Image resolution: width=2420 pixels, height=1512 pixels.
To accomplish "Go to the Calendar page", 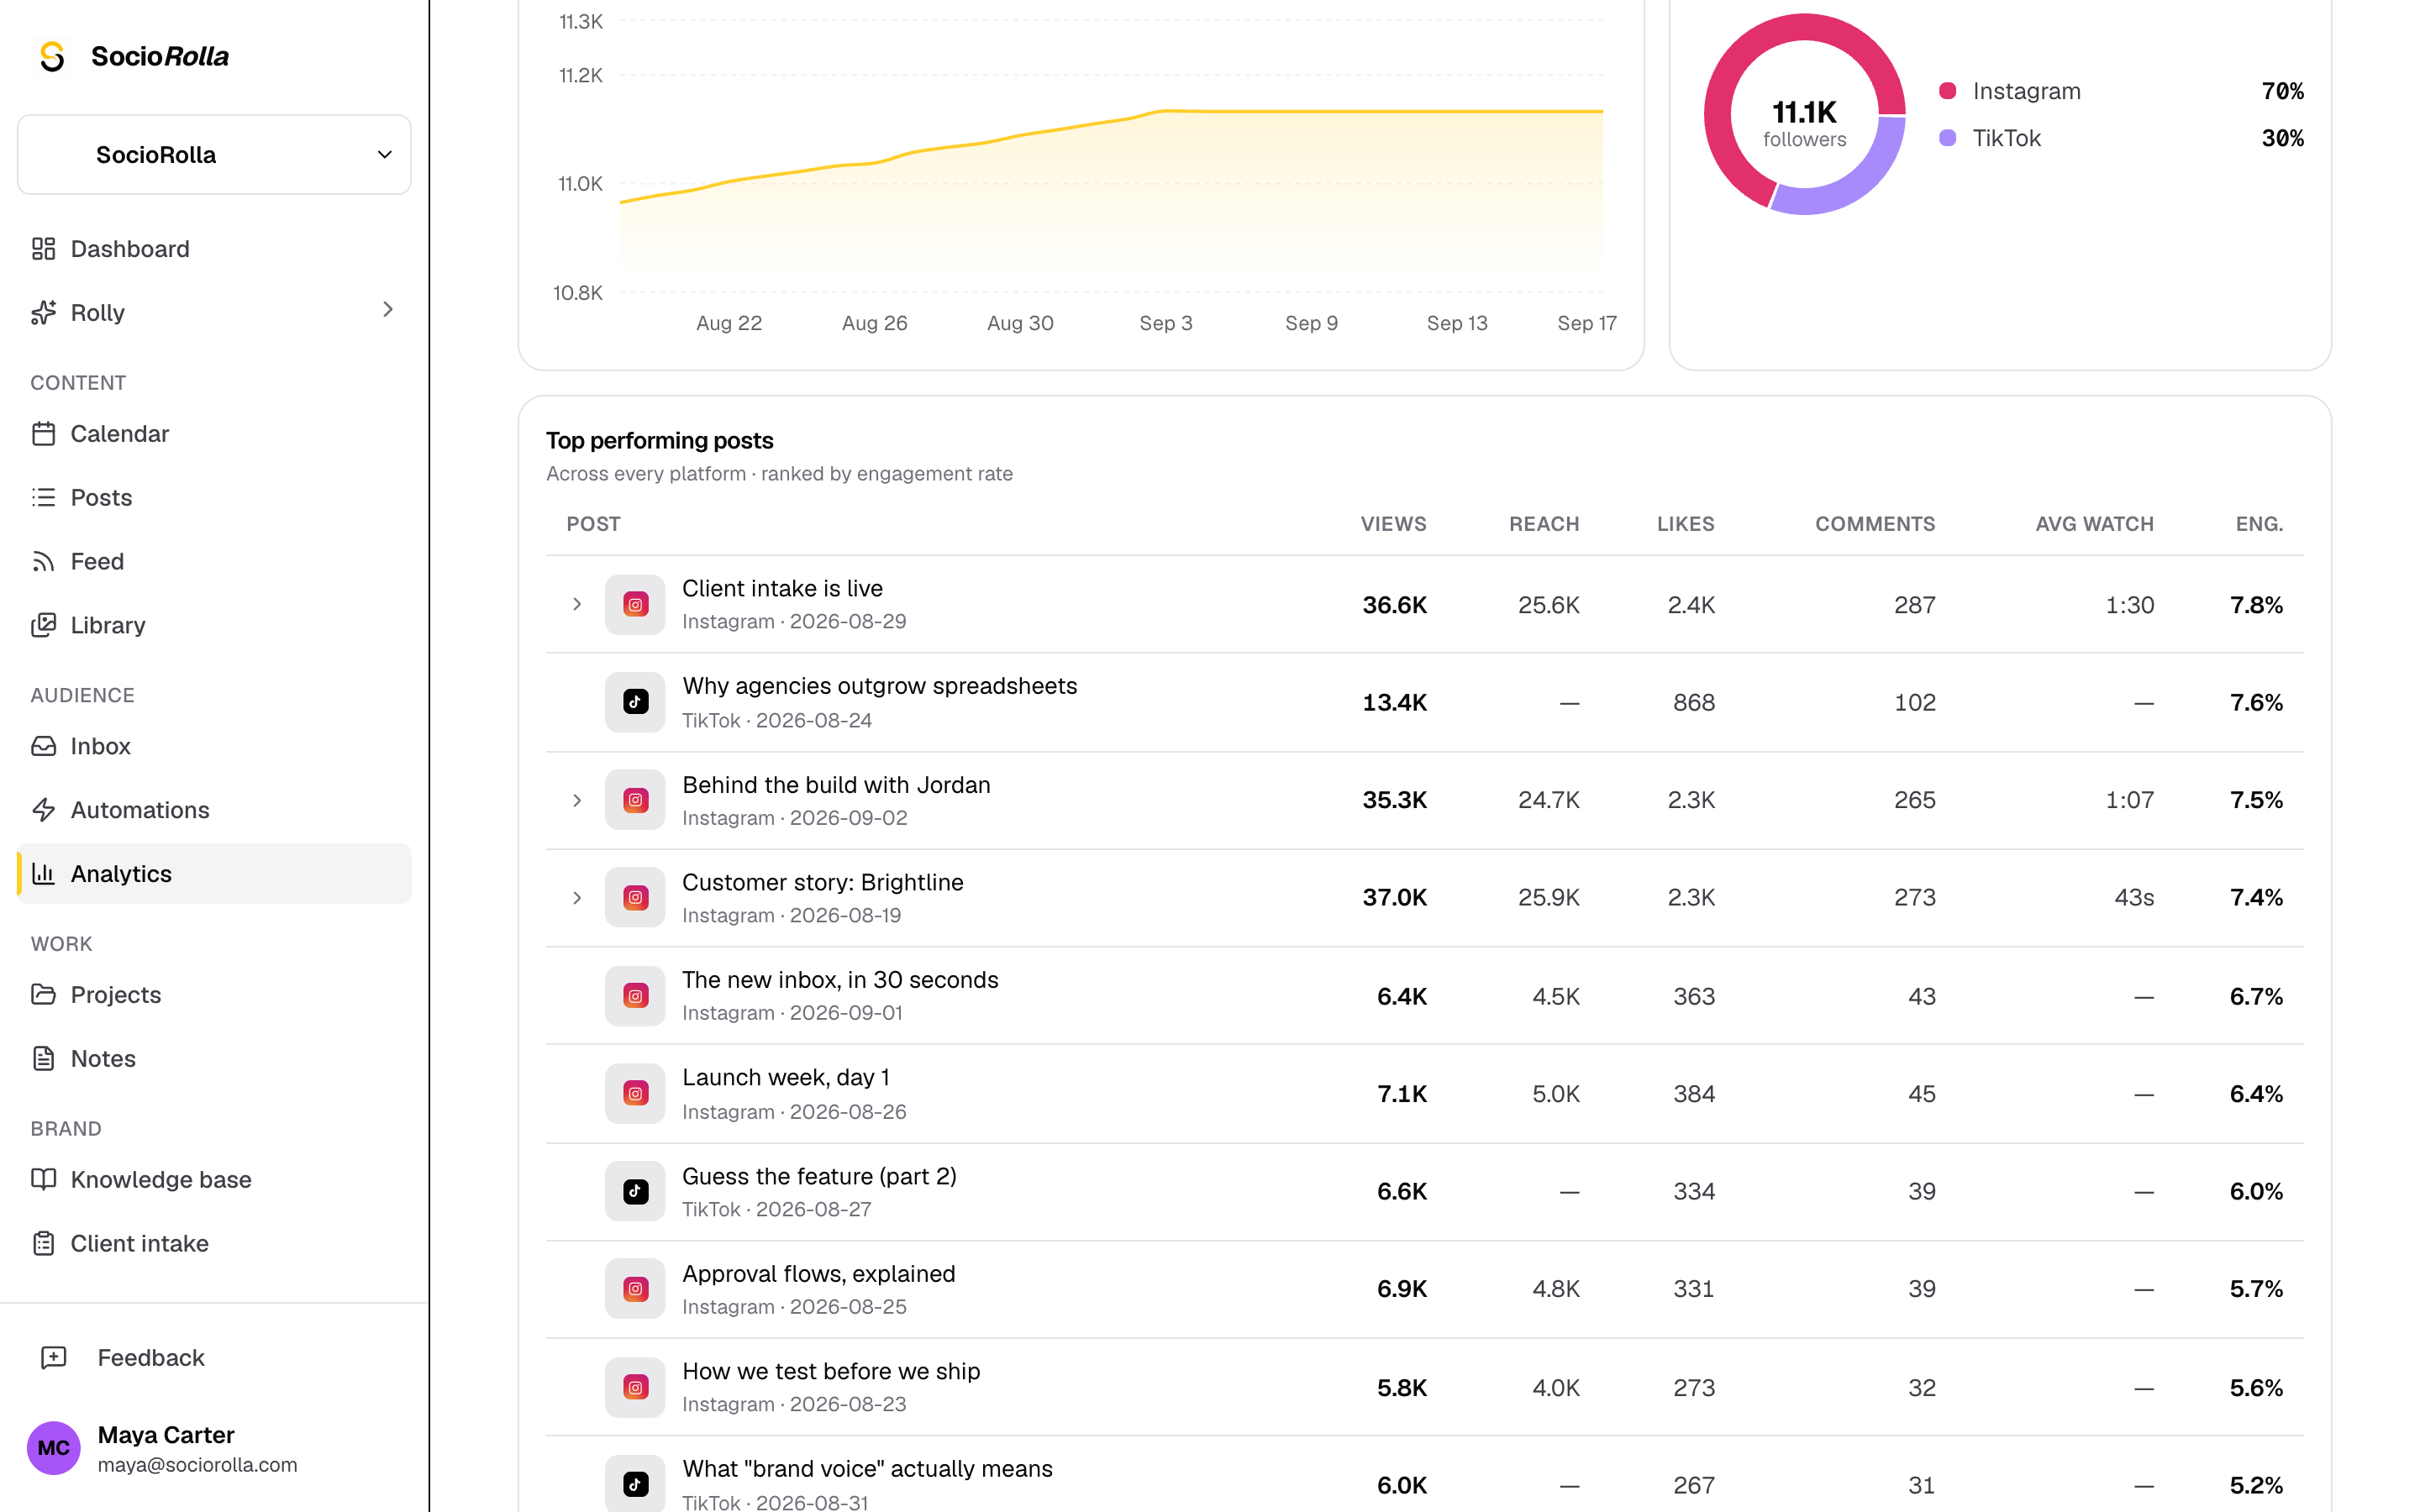I will tap(214, 434).
